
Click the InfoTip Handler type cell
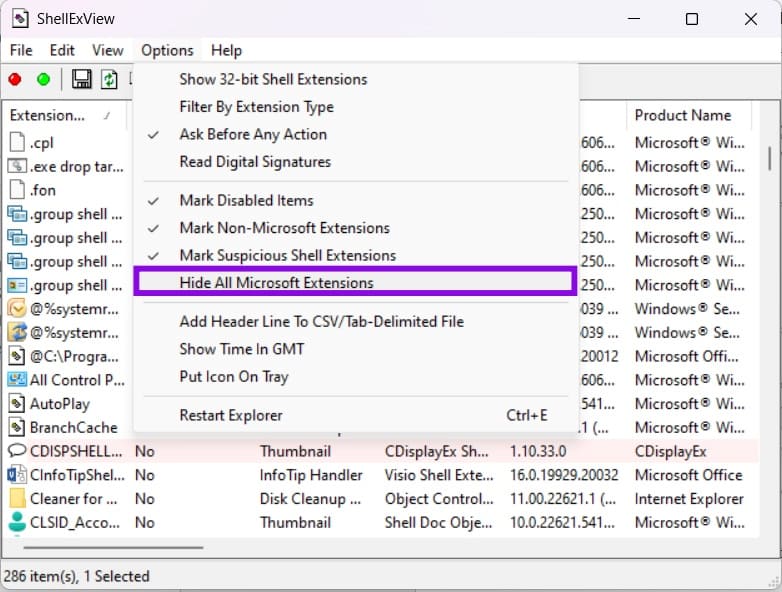(x=311, y=475)
